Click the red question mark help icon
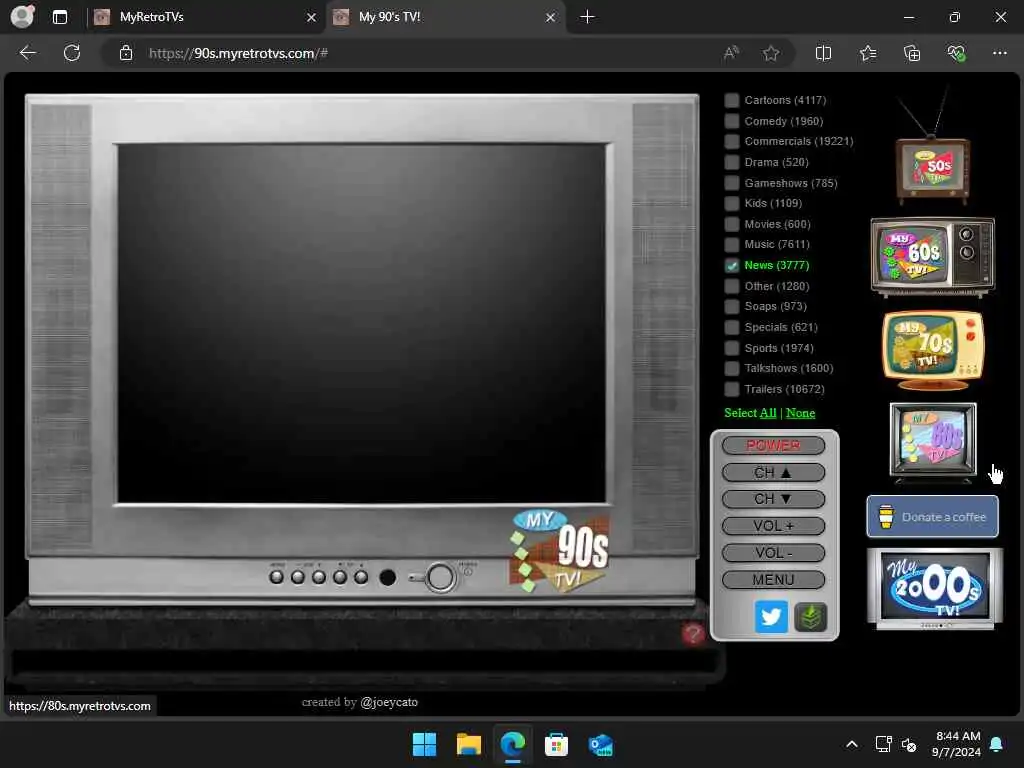 pyautogui.click(x=693, y=633)
